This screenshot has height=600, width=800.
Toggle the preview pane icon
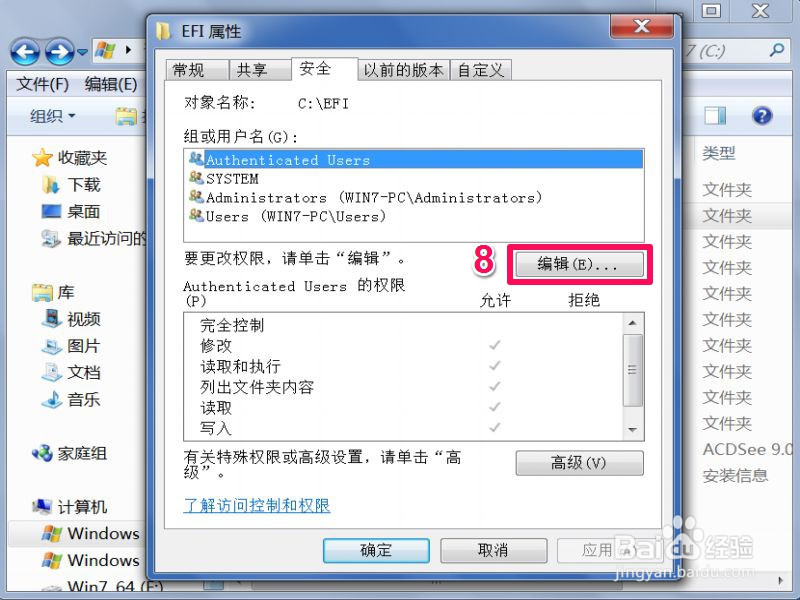click(x=715, y=116)
